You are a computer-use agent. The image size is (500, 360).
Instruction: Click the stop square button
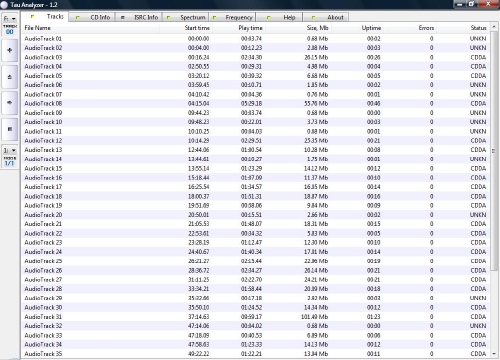[10, 129]
